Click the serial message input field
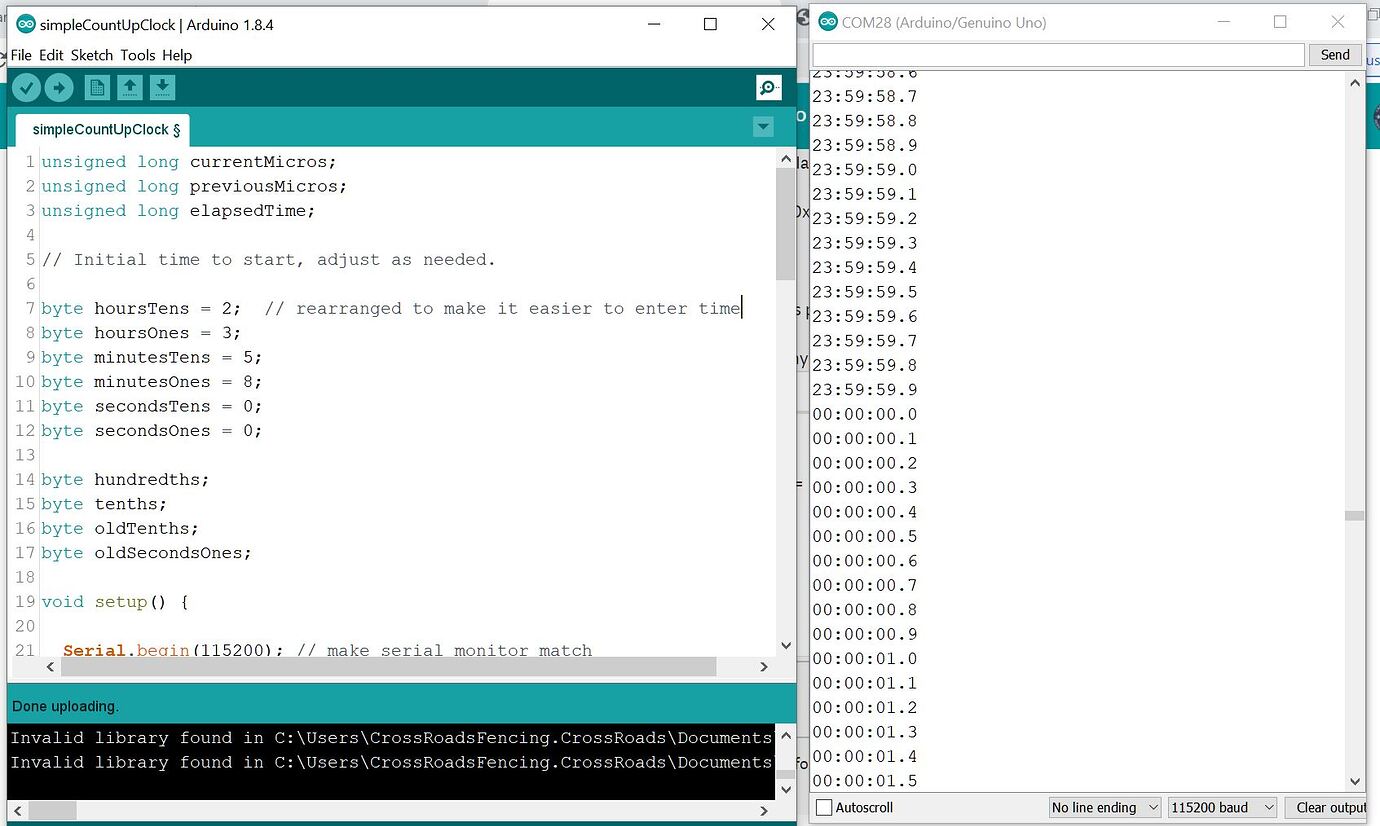Viewport: 1380px width, 826px height. [1055, 55]
